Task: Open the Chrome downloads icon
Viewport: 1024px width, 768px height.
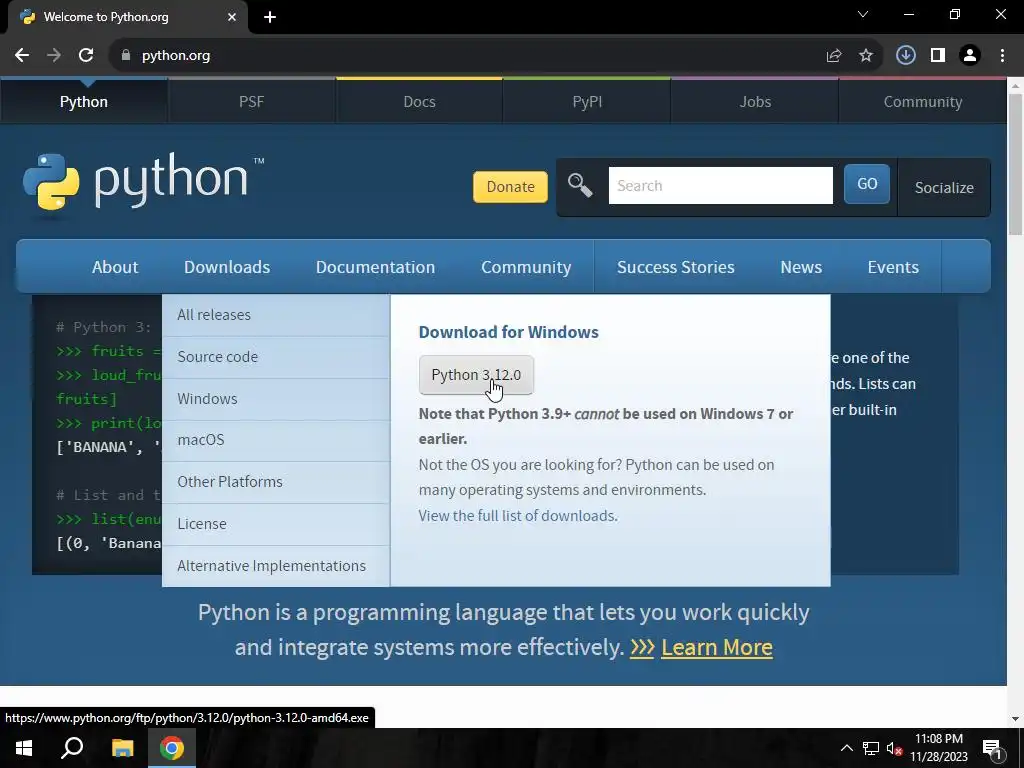Action: click(x=905, y=56)
